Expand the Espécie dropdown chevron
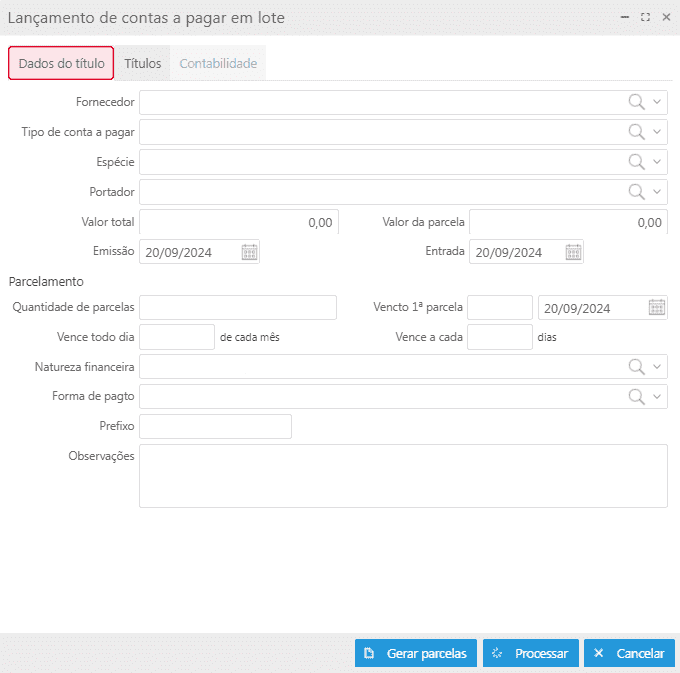Viewport: 680px width, 673px height. (657, 162)
